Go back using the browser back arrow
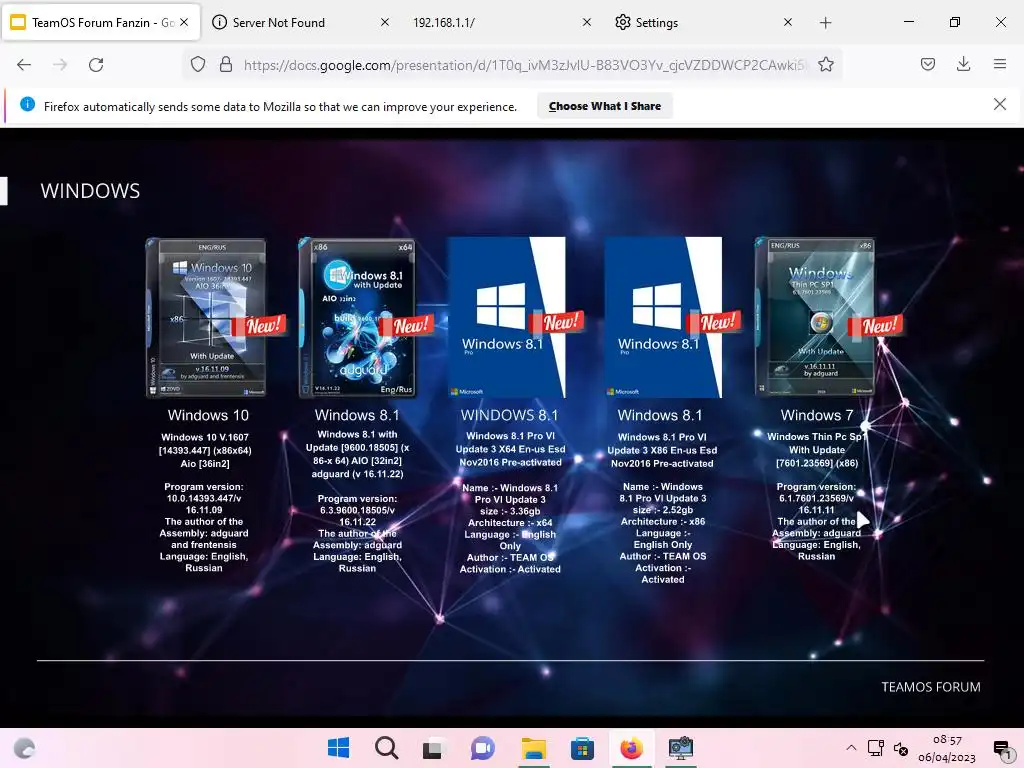 pos(24,65)
